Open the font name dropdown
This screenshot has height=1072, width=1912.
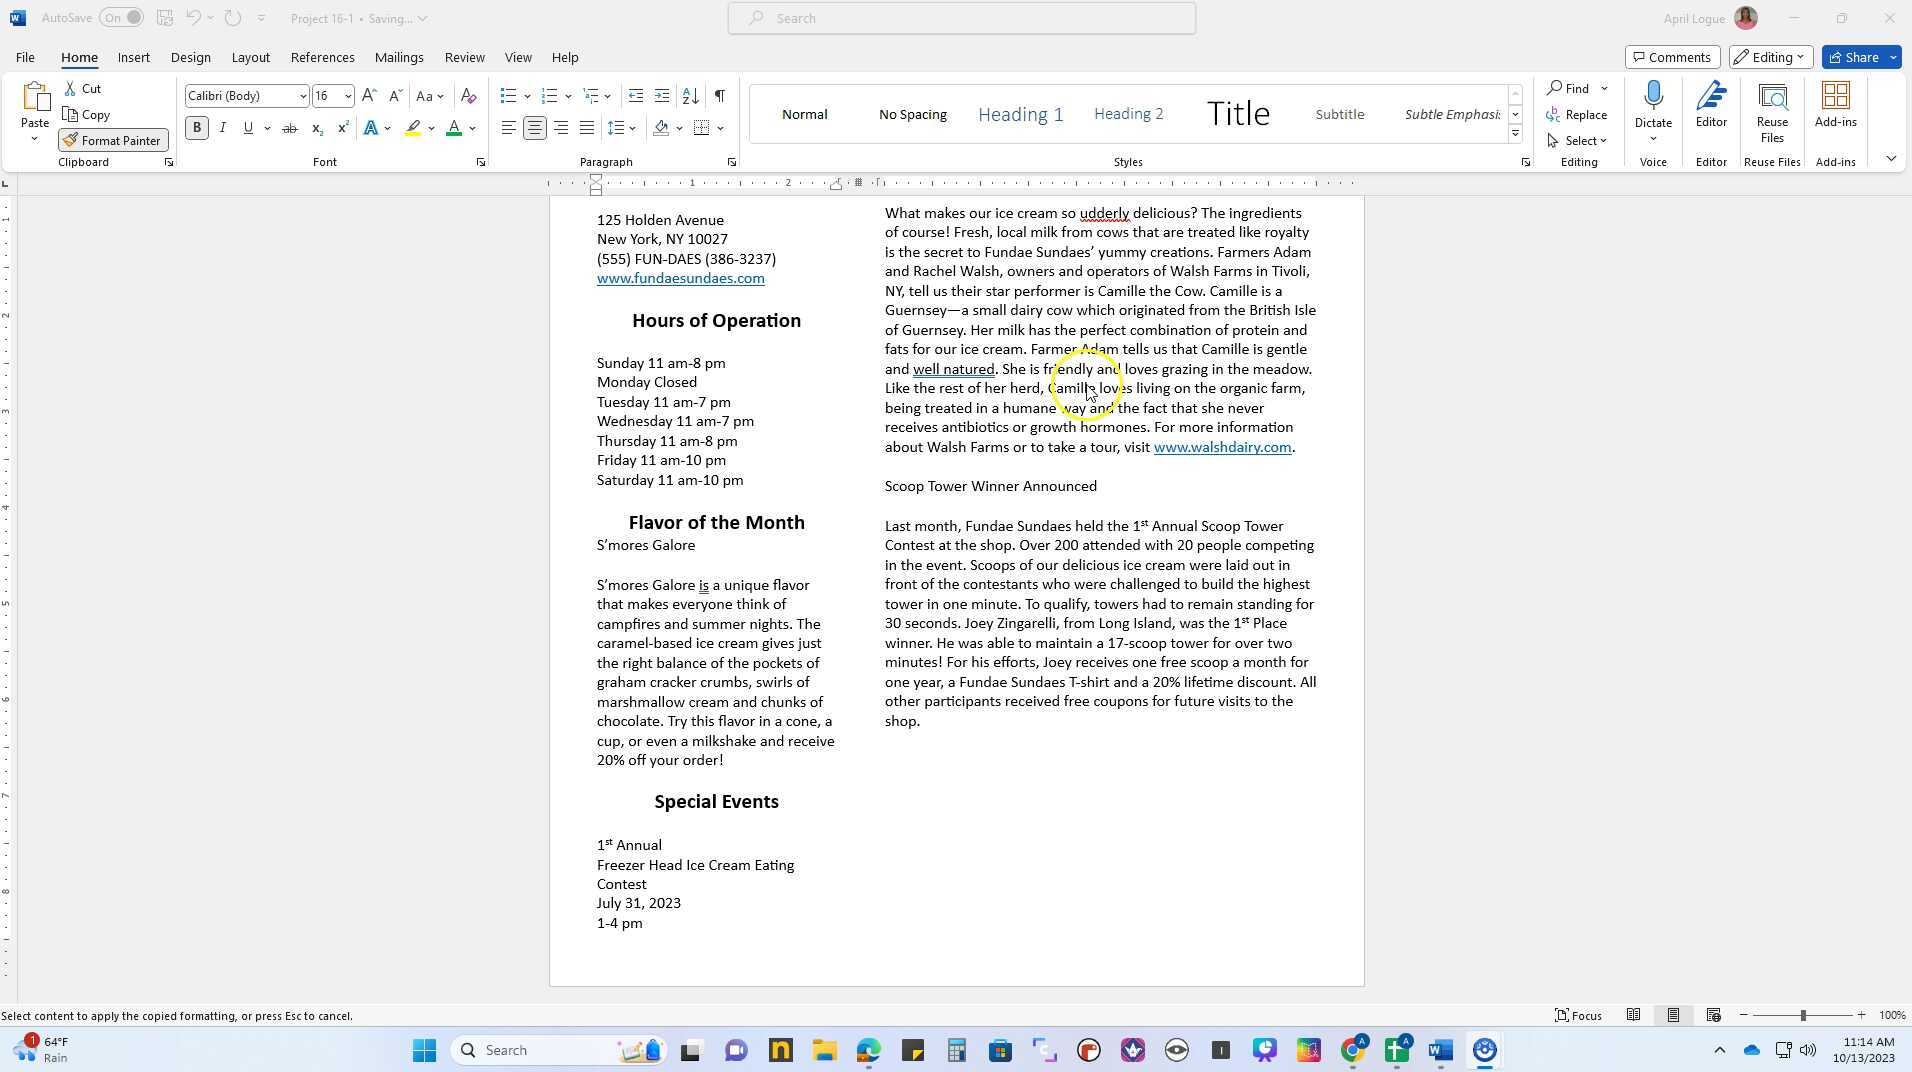(302, 96)
